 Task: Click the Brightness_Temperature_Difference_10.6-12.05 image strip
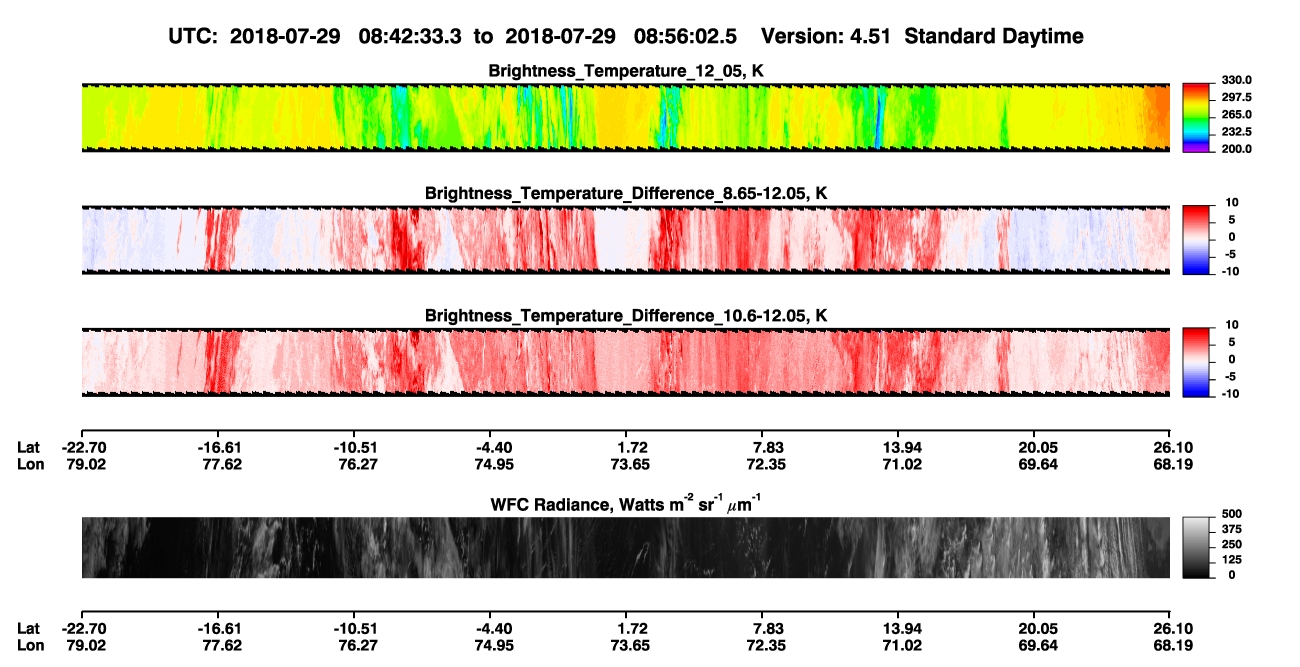pos(625,363)
